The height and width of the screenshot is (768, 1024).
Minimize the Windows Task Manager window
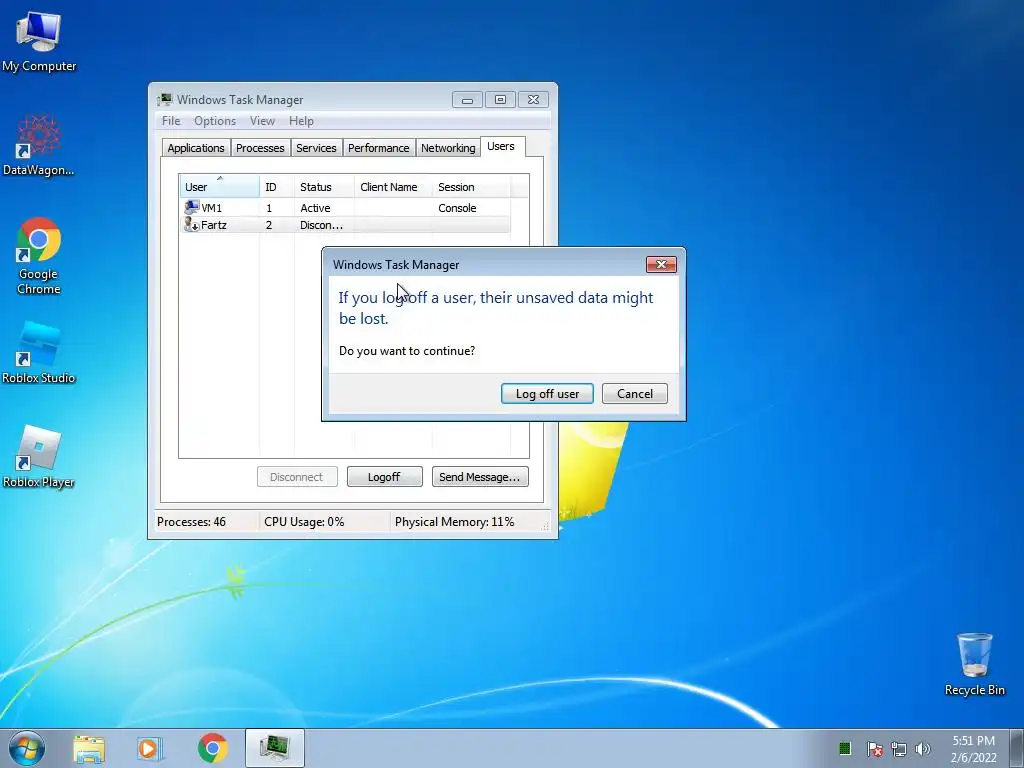click(x=468, y=100)
